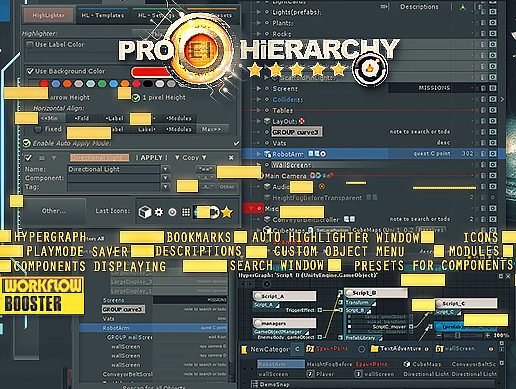Click the Descriptions column header
This screenshot has height=389, width=516.
(x=419, y=7)
